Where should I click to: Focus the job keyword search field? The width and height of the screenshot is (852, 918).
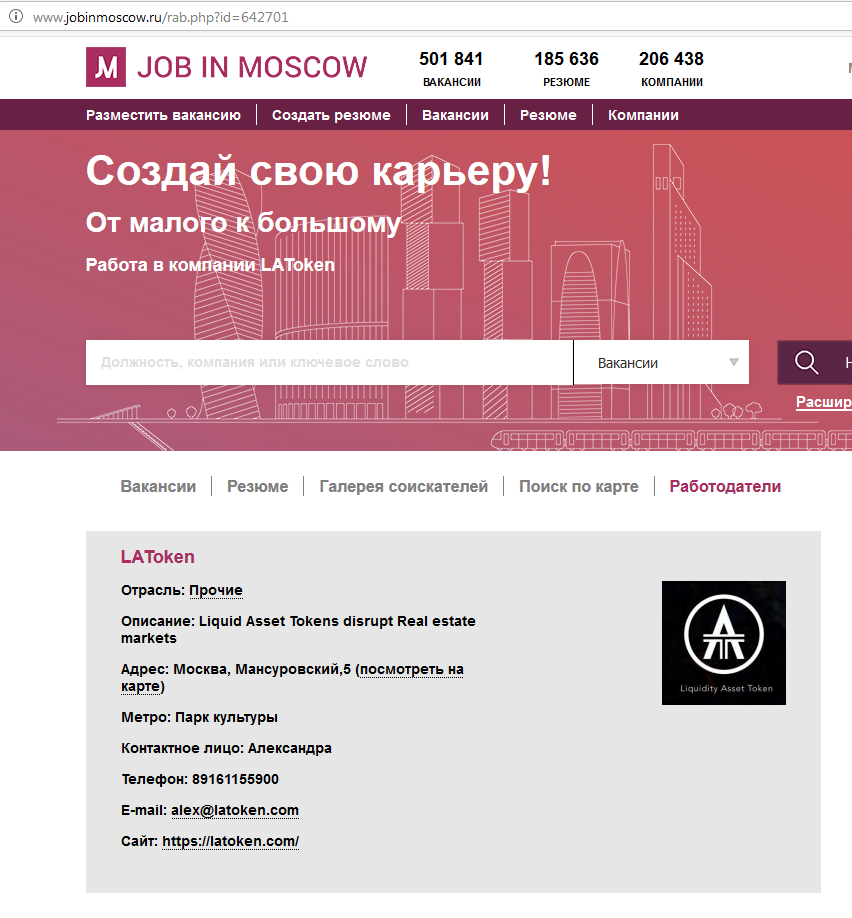click(329, 362)
